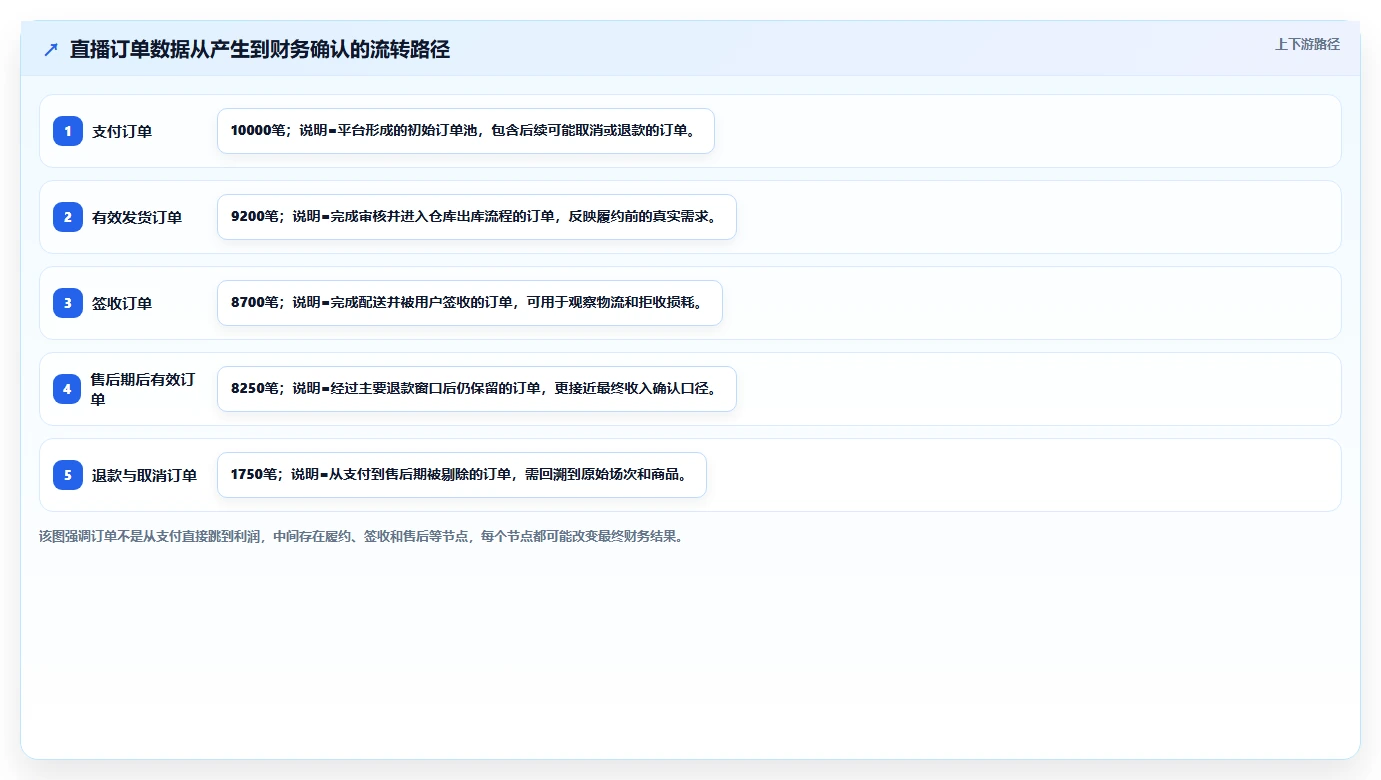The width and height of the screenshot is (1381, 780).
Task: Click the 退款与取消订单 step label
Action: [x=144, y=475]
